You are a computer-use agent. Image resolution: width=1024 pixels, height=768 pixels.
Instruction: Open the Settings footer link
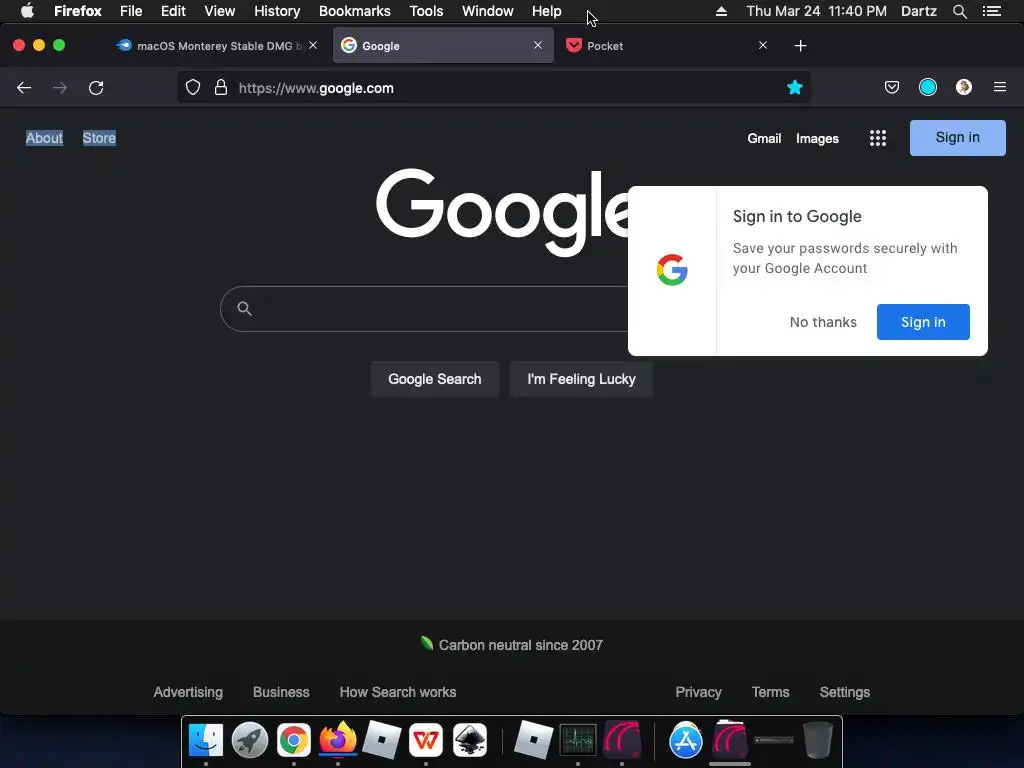coord(844,692)
